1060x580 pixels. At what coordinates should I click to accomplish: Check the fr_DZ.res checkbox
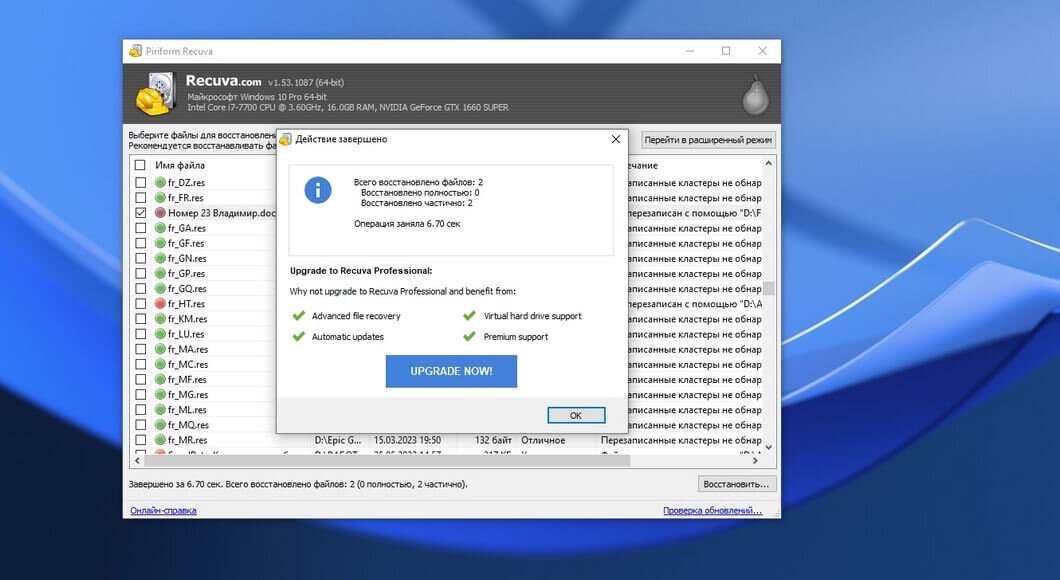tap(140, 183)
